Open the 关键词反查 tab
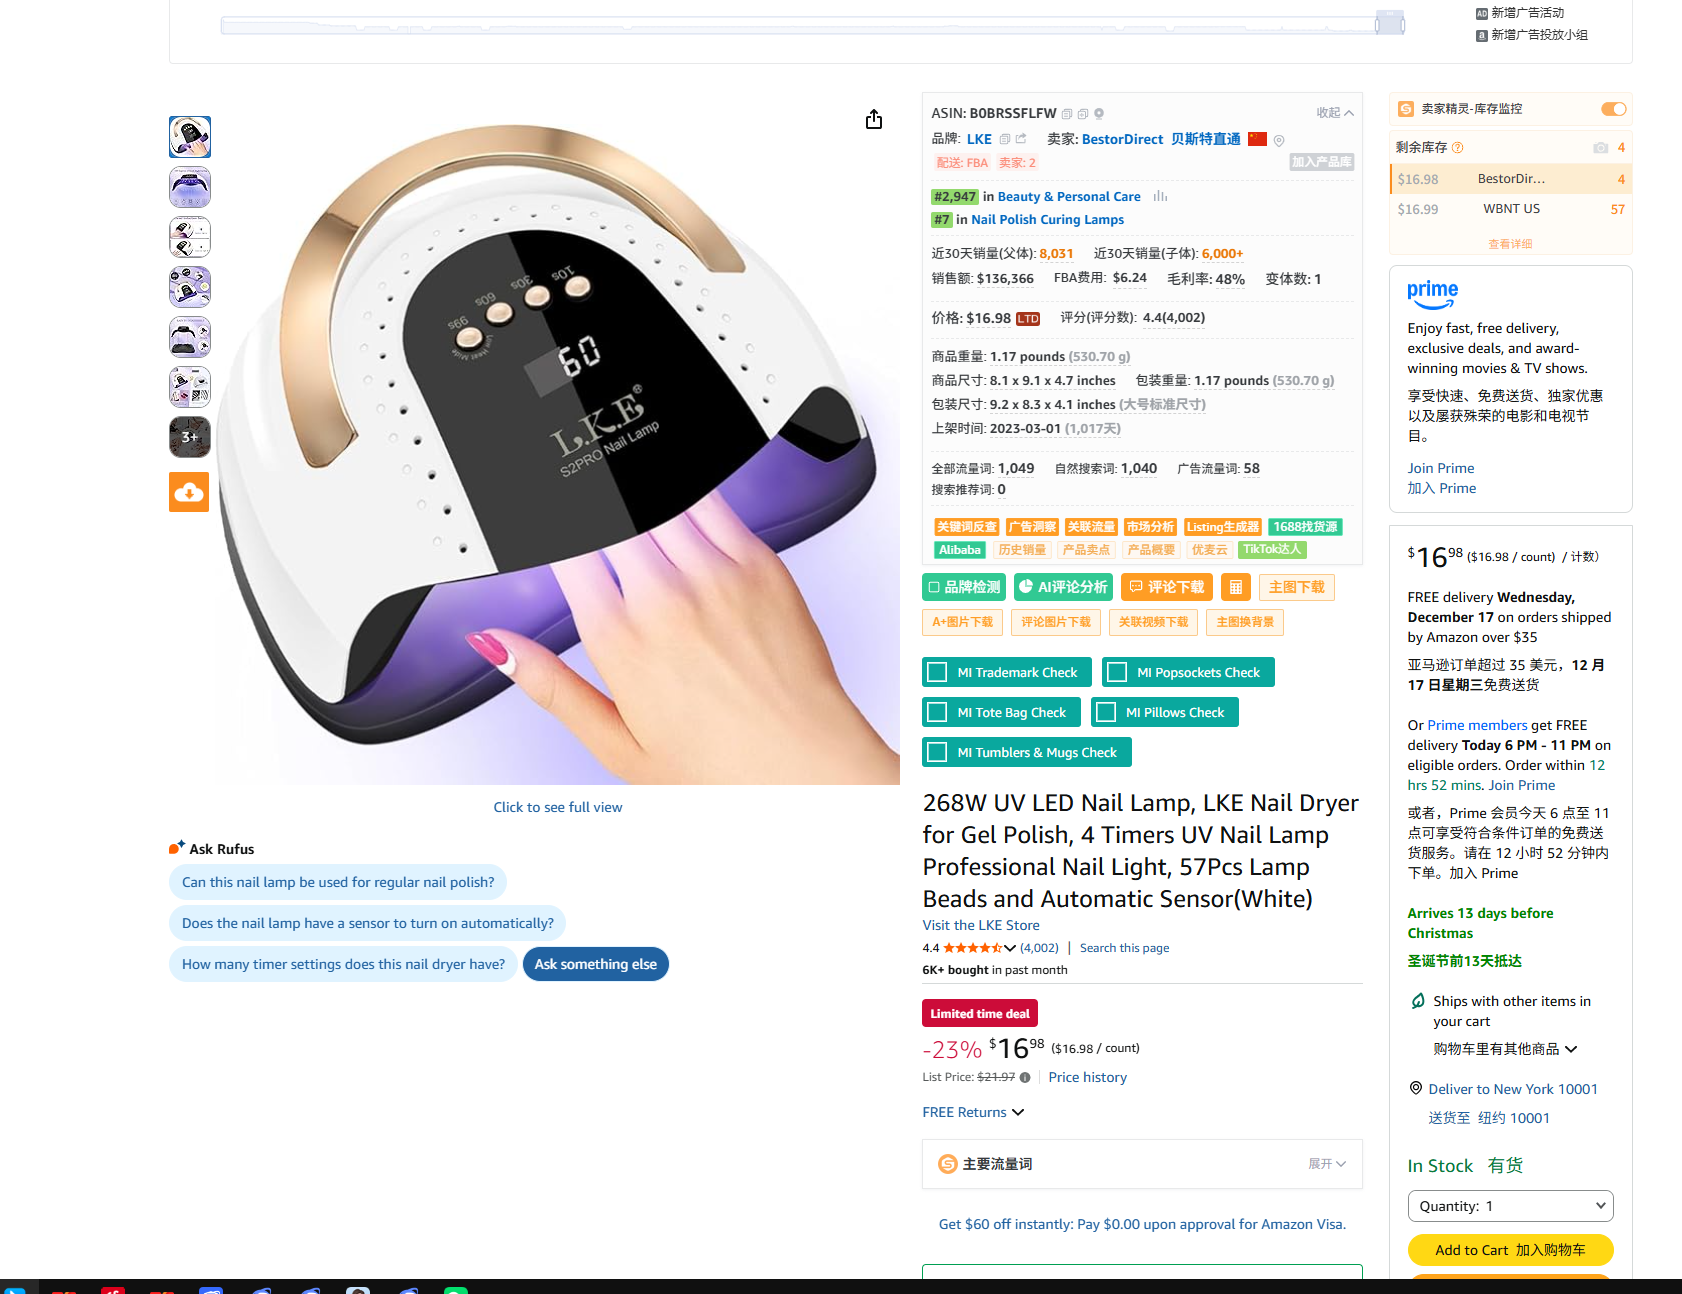The image size is (1682, 1294). [966, 527]
